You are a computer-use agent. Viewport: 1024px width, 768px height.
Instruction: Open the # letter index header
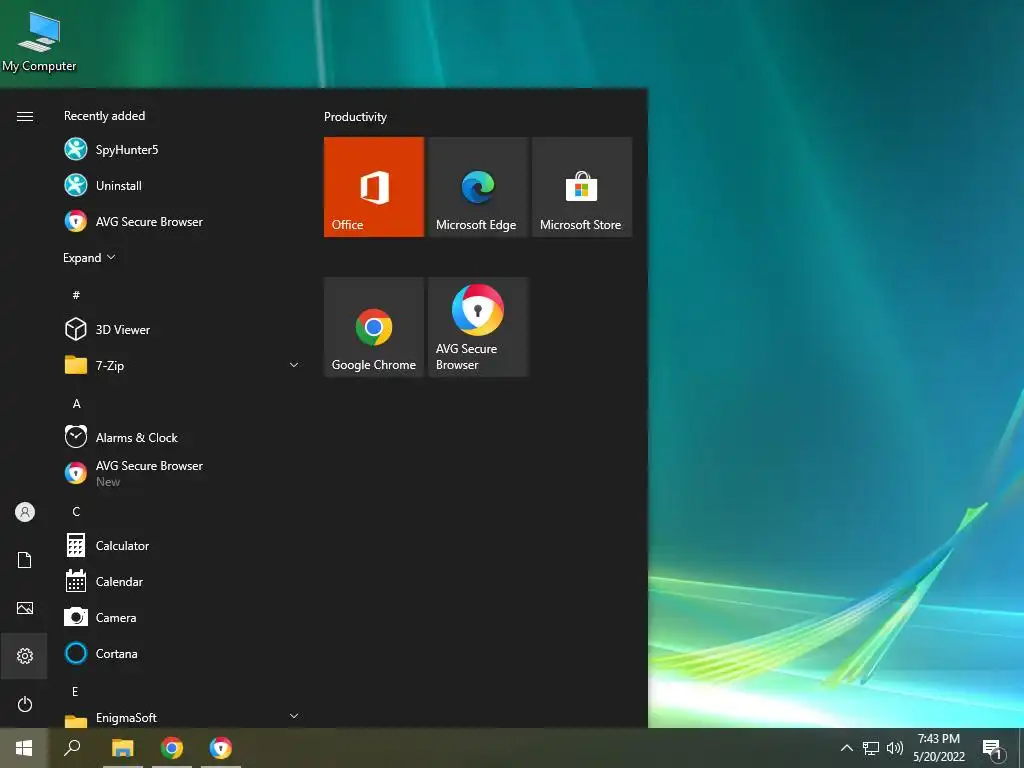point(76,295)
